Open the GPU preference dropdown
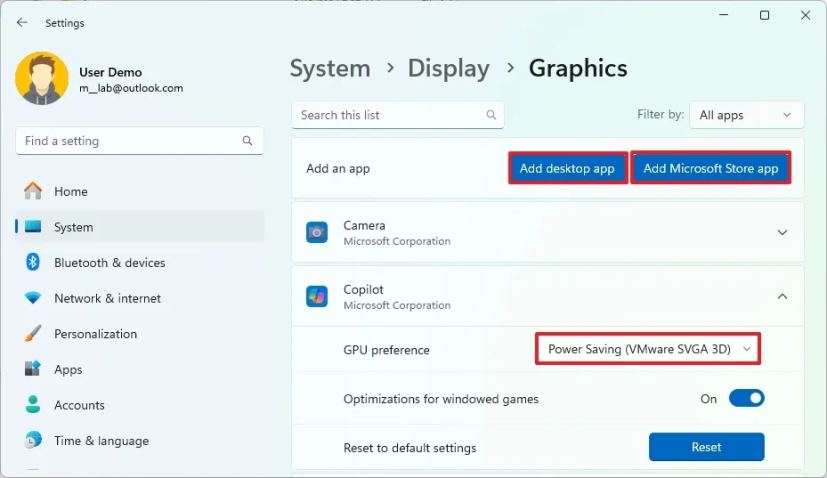 coord(648,349)
